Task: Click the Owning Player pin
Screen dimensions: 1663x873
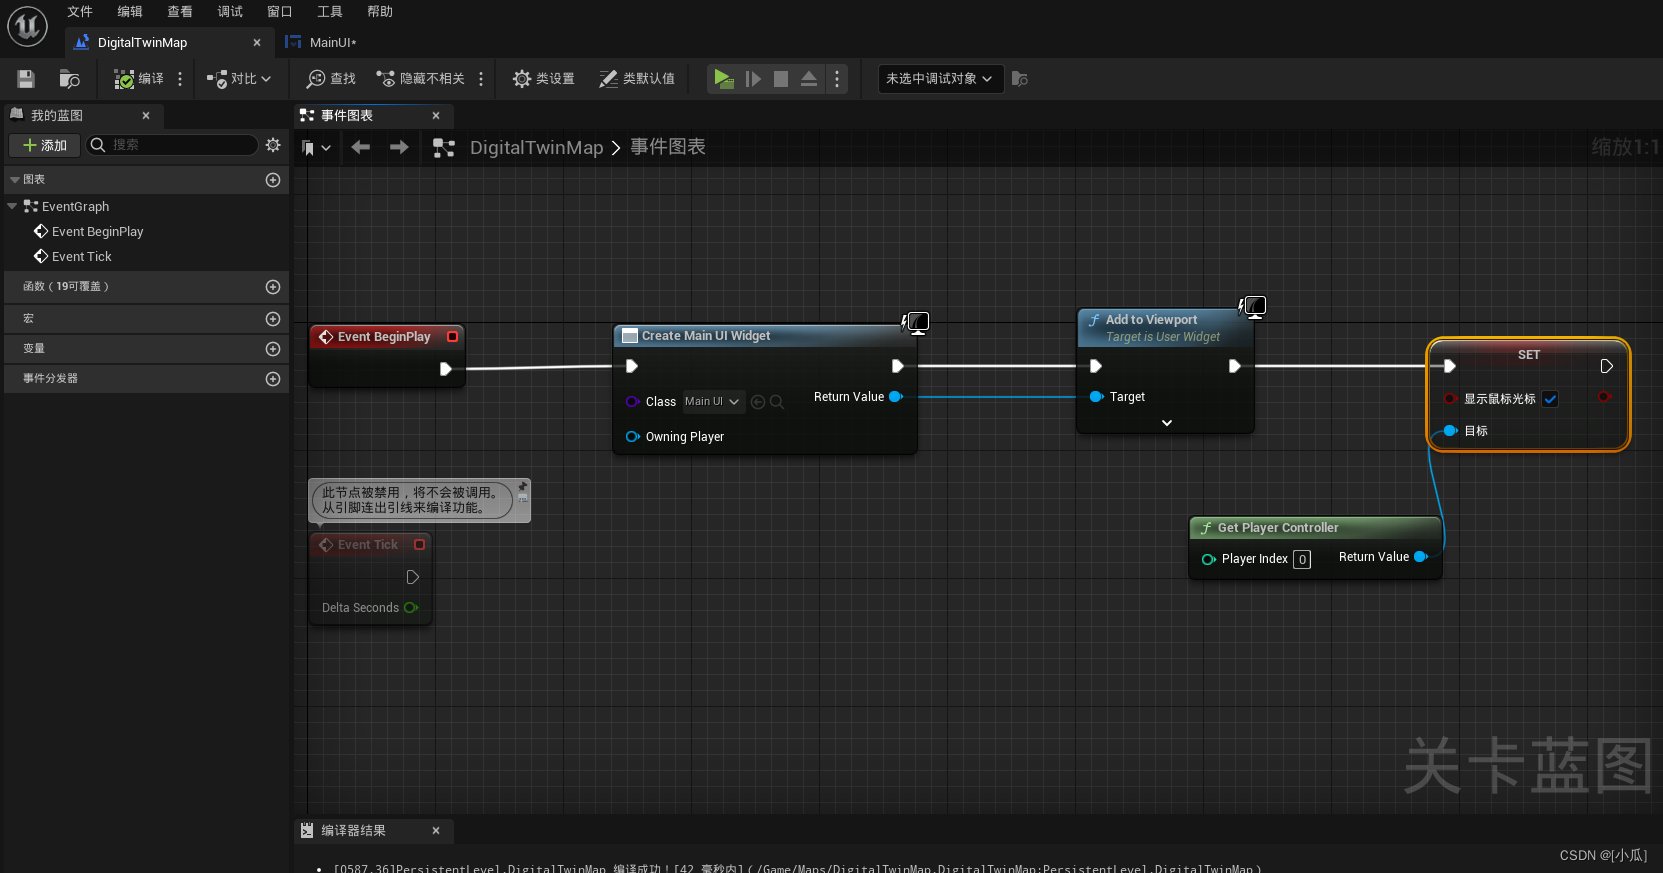Action: [632, 437]
